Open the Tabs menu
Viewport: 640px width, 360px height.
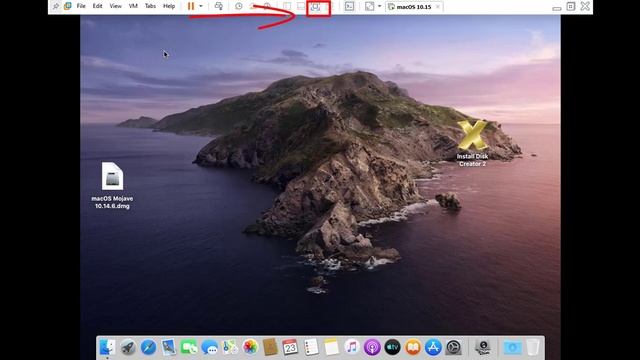pyautogui.click(x=150, y=6)
